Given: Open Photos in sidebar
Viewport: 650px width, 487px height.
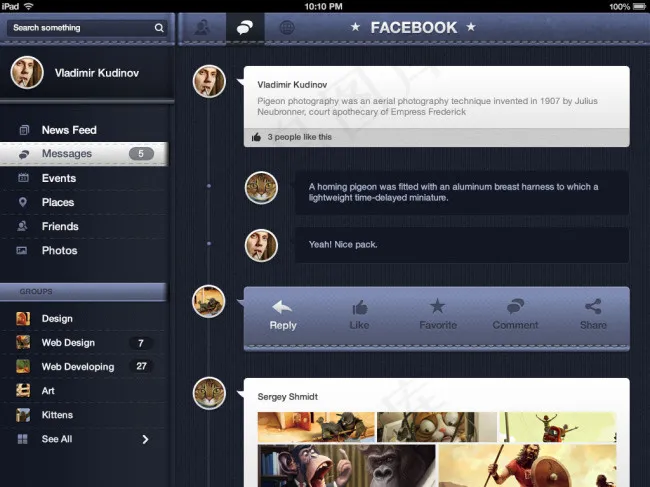Looking at the screenshot, I should pyautogui.click(x=85, y=250).
